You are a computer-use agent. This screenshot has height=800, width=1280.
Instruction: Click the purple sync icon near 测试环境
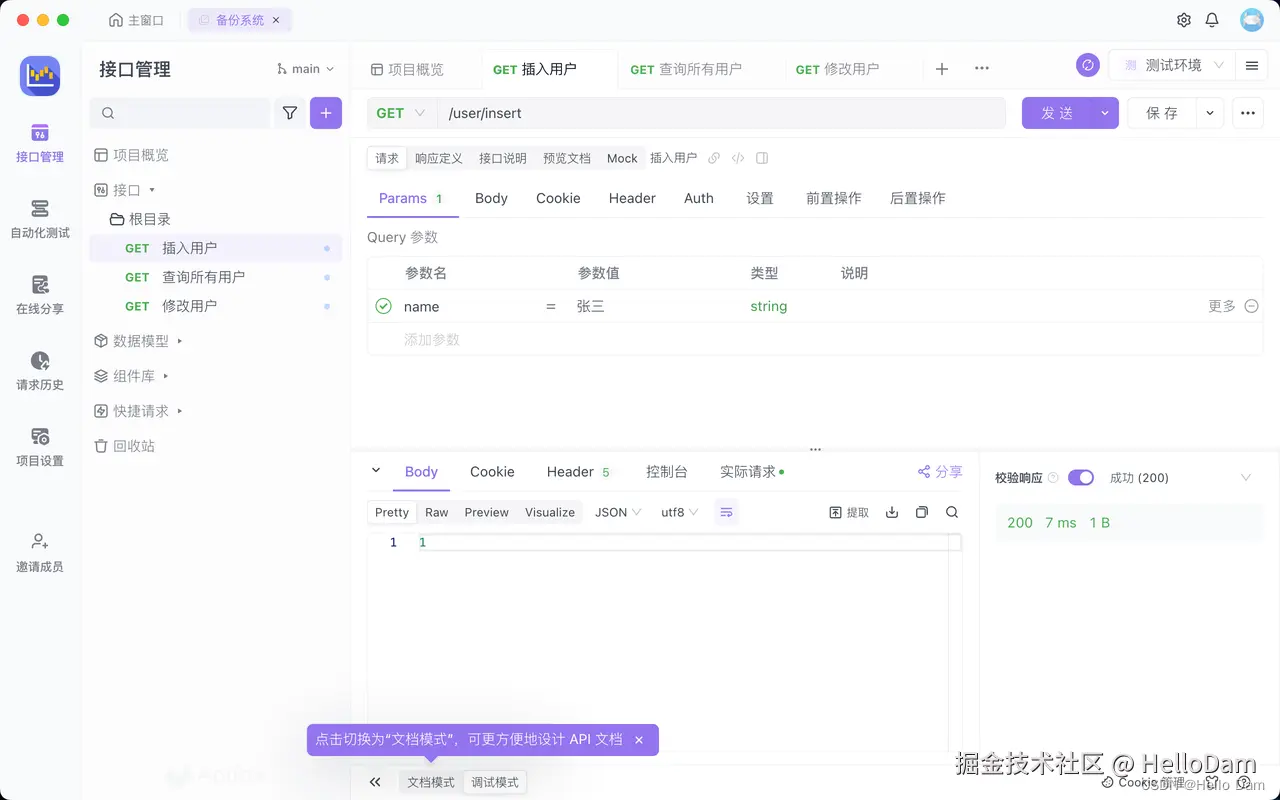point(1088,64)
